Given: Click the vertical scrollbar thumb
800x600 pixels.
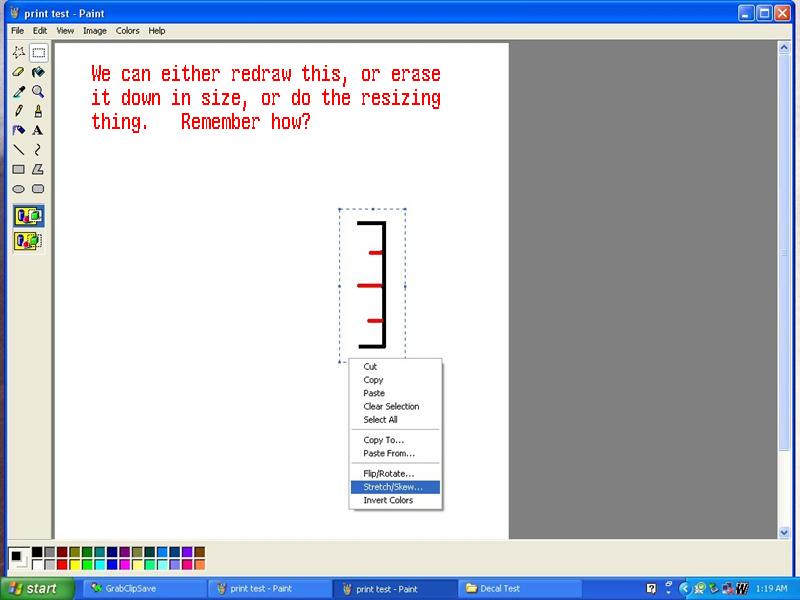Looking at the screenshot, I should (784, 252).
